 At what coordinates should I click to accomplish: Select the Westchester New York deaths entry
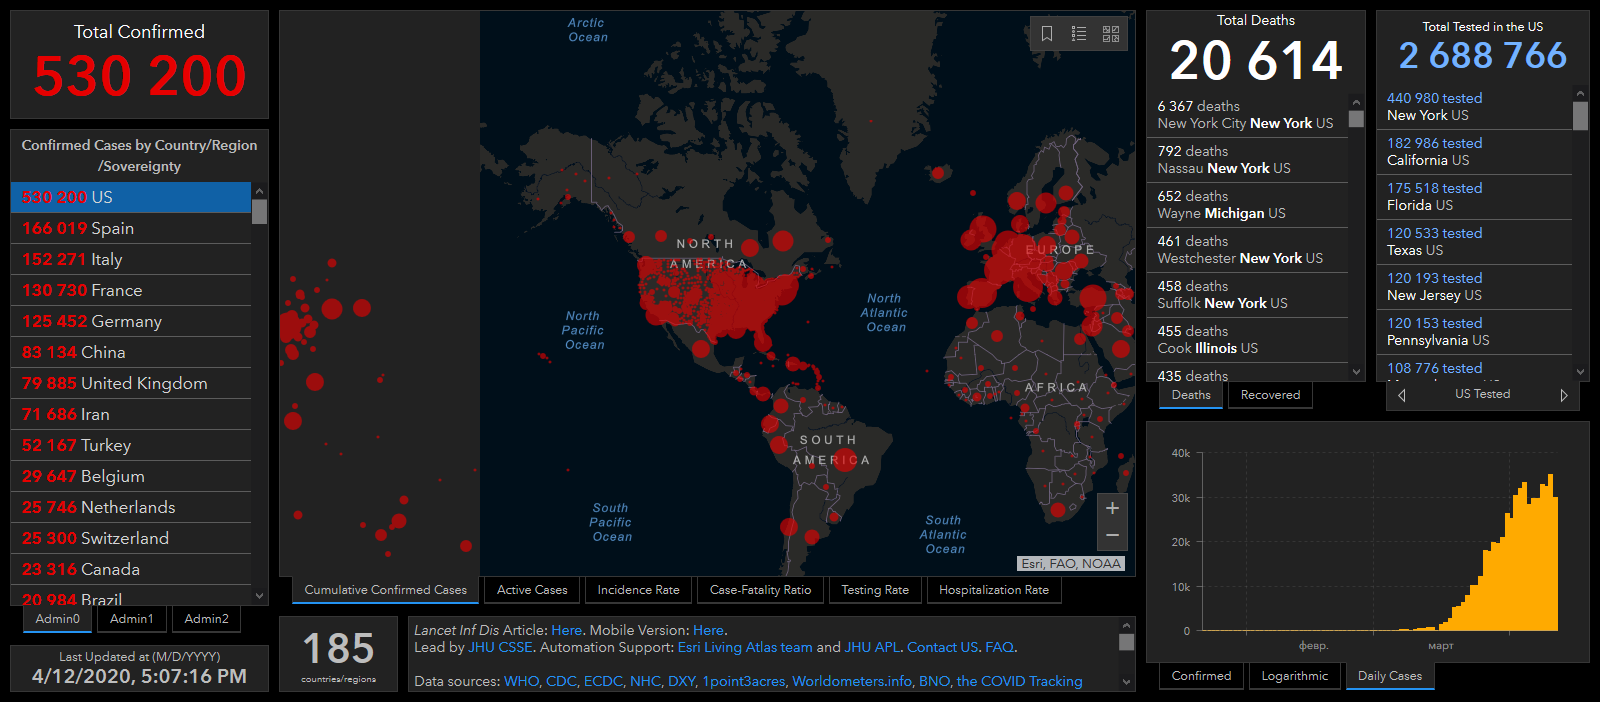tap(1247, 250)
